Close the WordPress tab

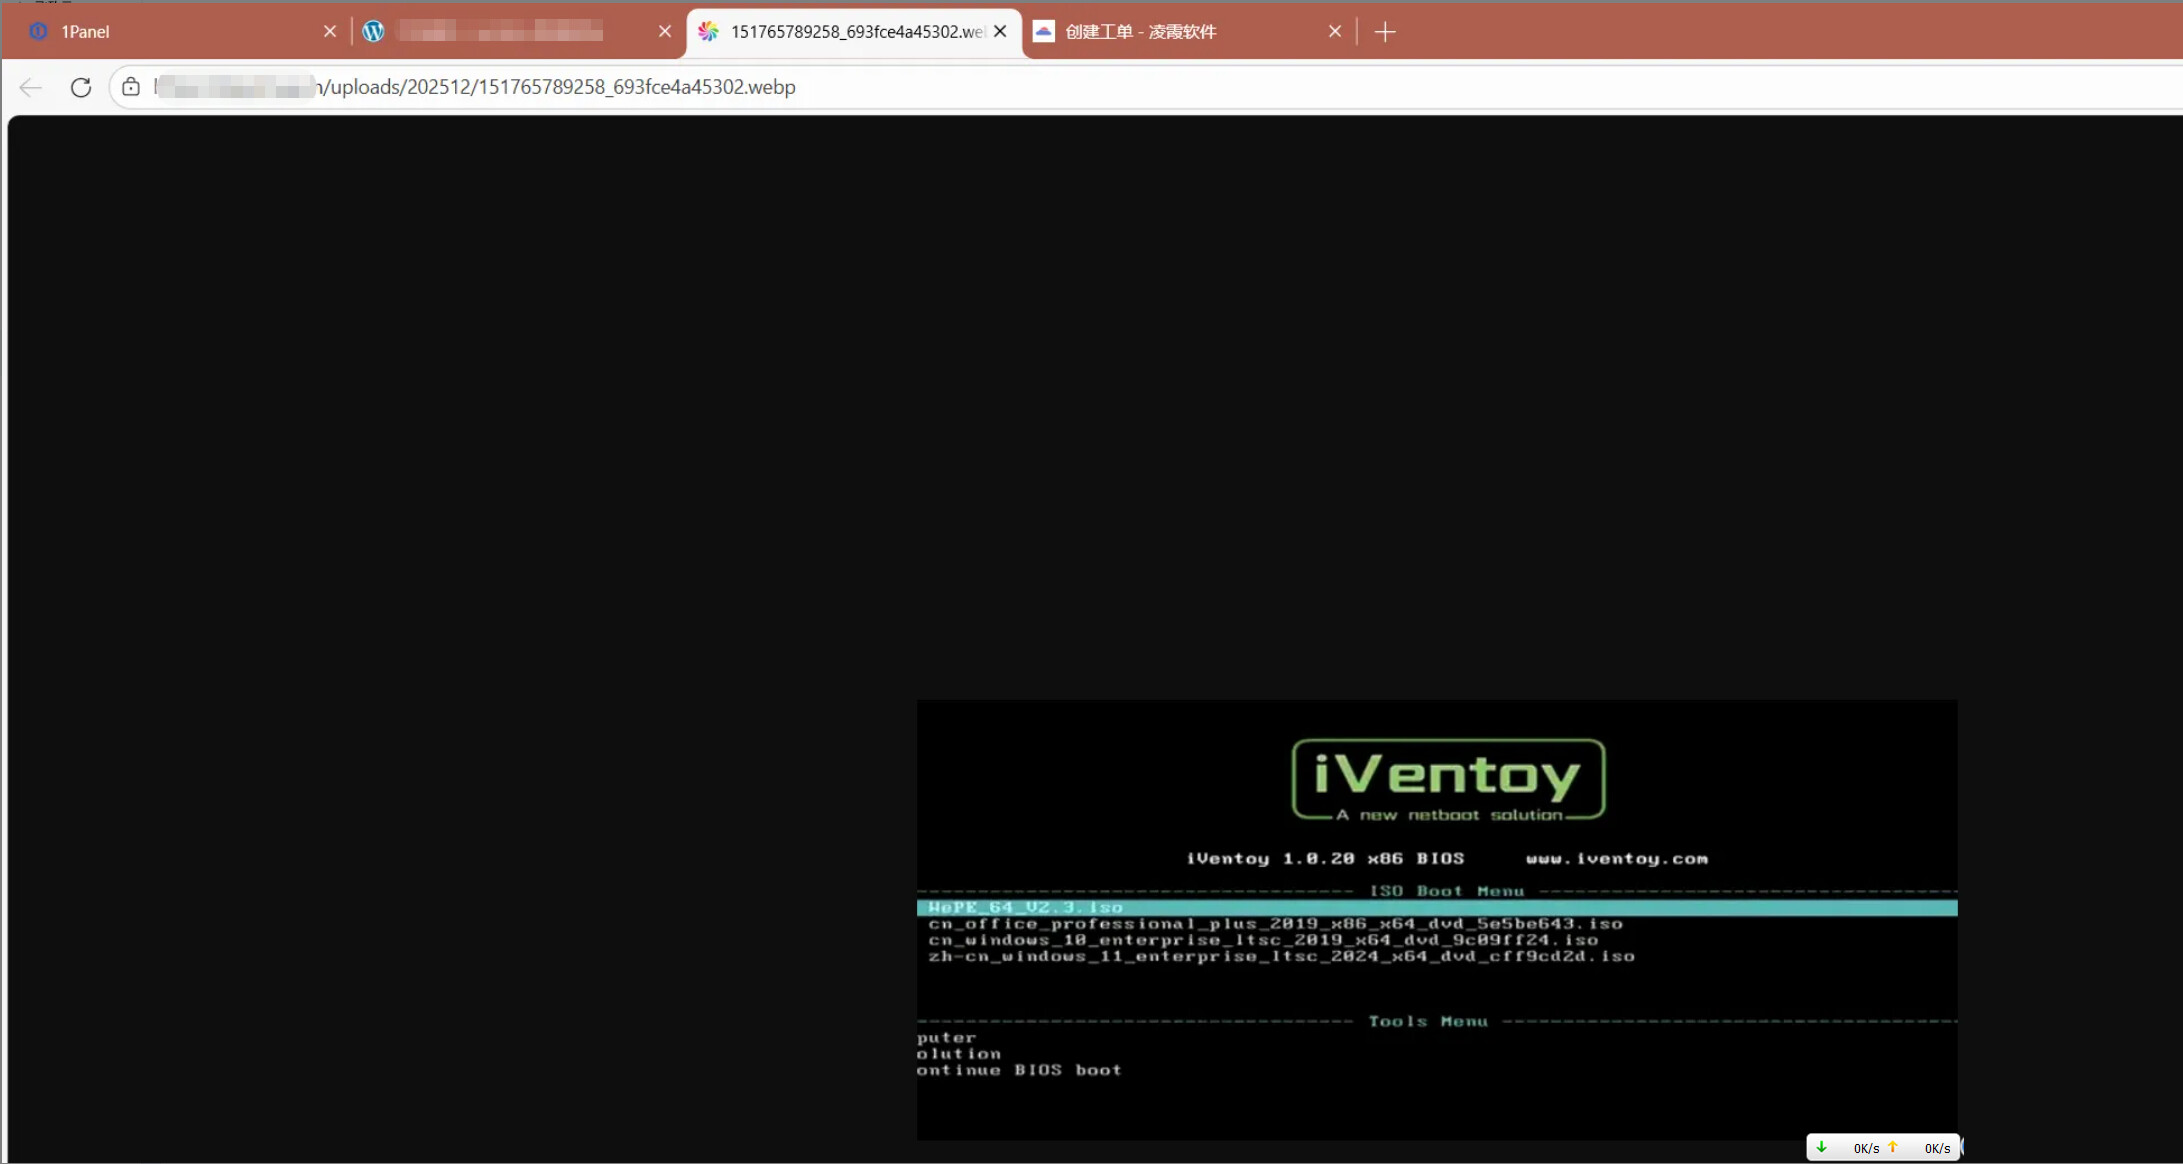[x=665, y=32]
